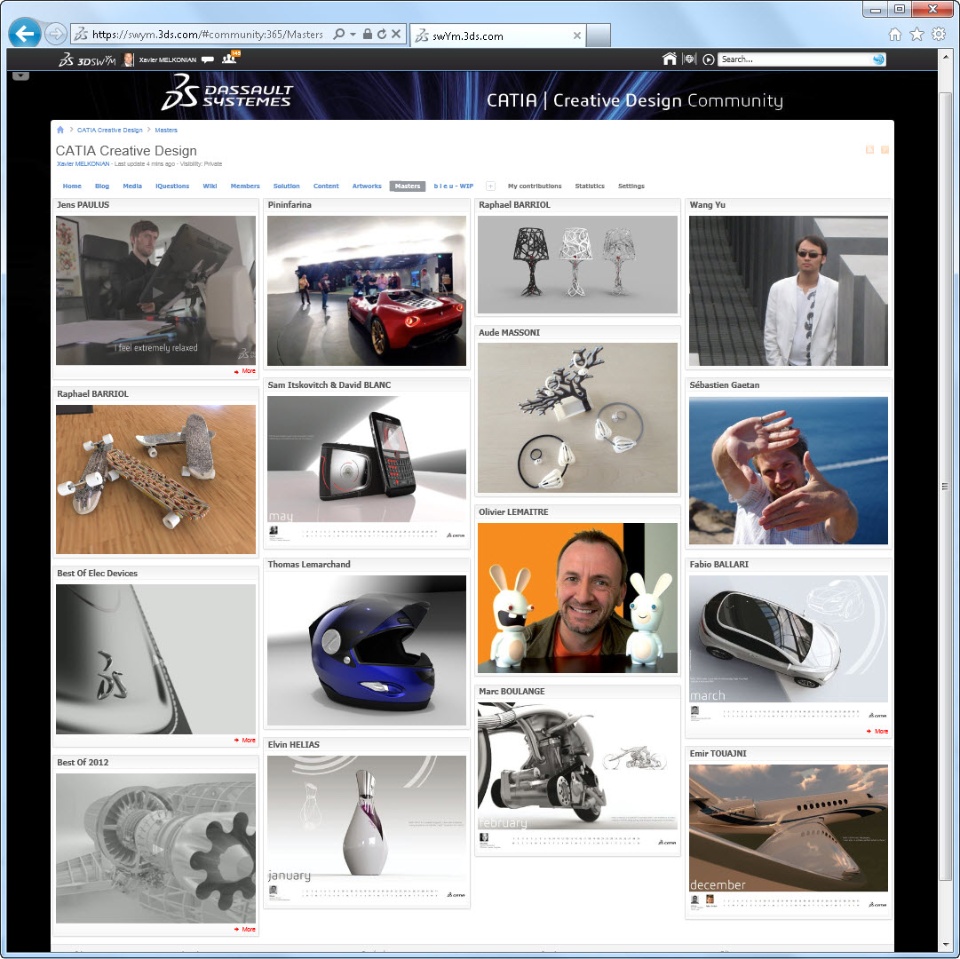Image resolution: width=960 pixels, height=959 pixels.
Task: Select the highlighted Masters tab
Action: 407,186
